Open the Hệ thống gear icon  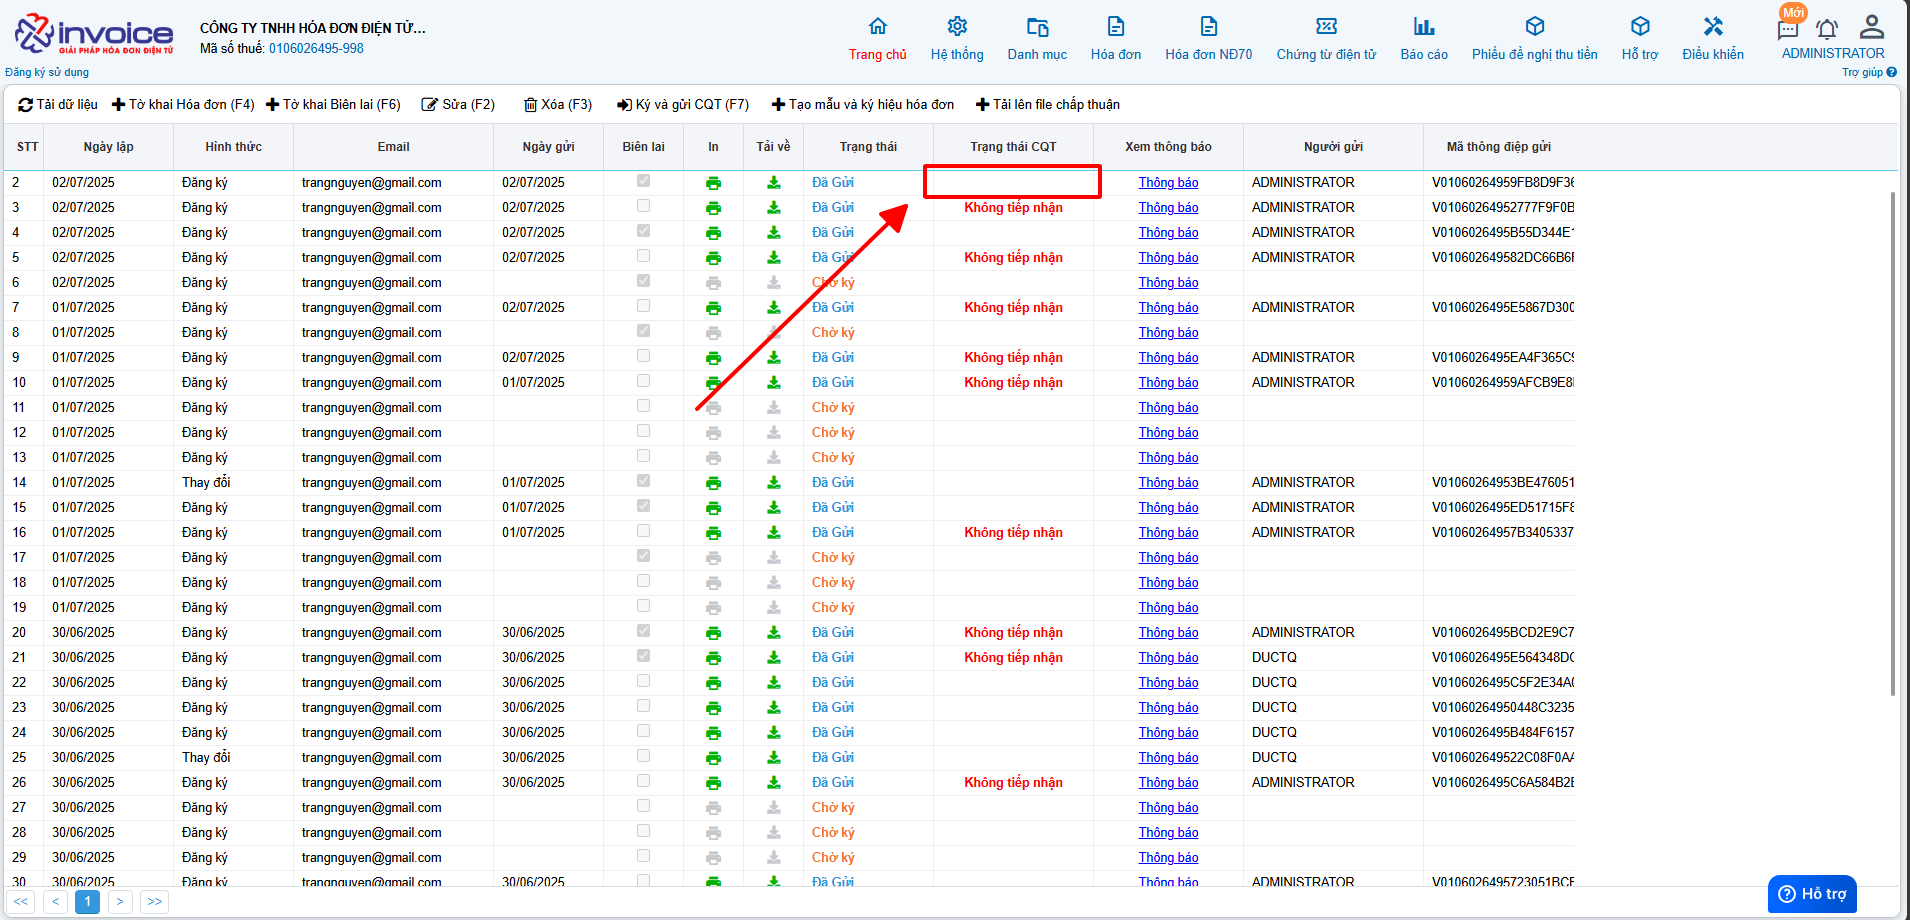point(957,26)
